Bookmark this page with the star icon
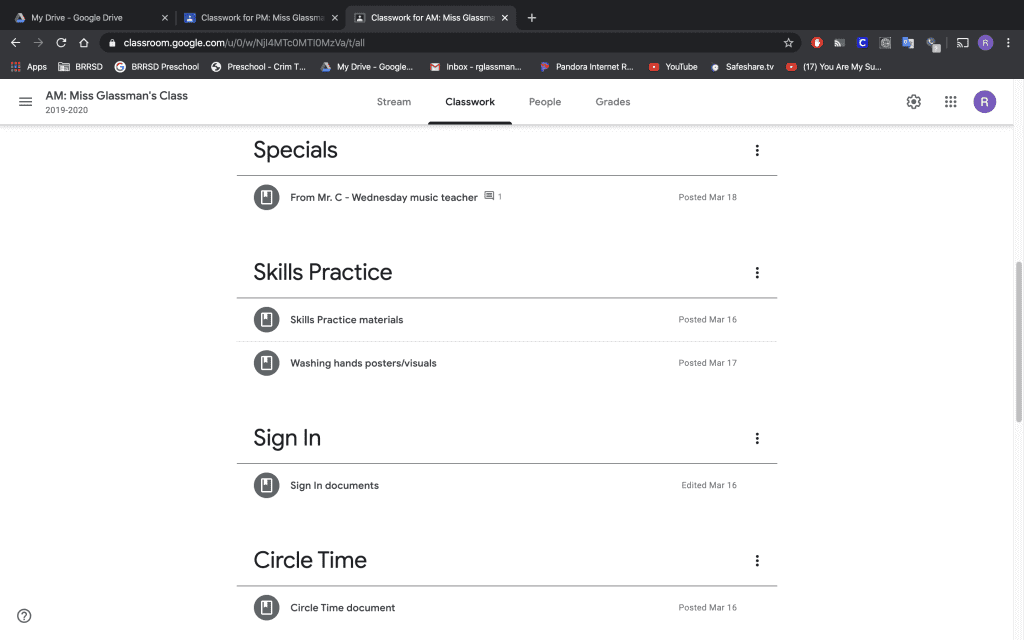Viewport: 1024px width, 640px height. 788,43
